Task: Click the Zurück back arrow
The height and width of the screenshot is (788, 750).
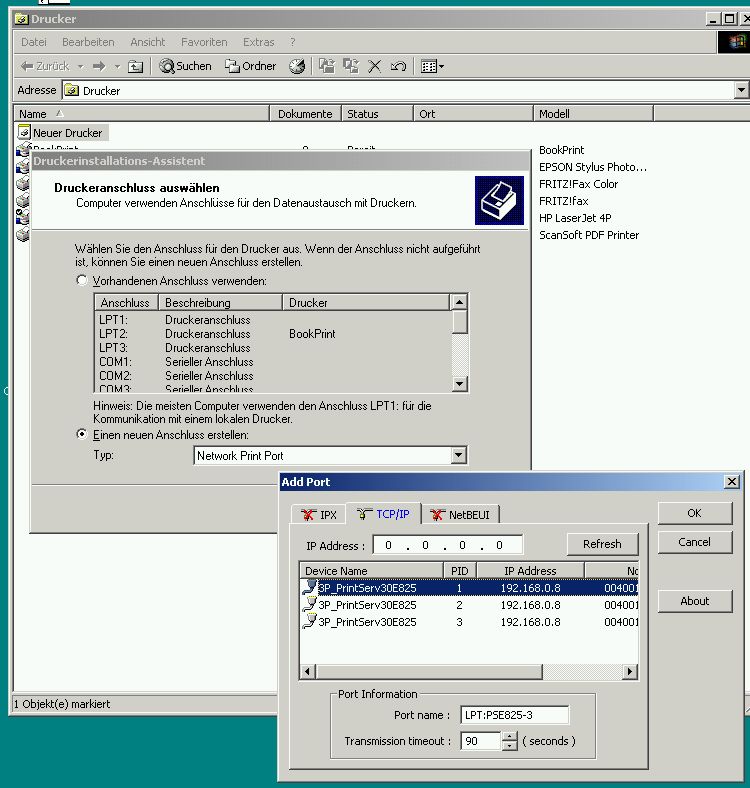Action: pyautogui.click(x=45, y=66)
